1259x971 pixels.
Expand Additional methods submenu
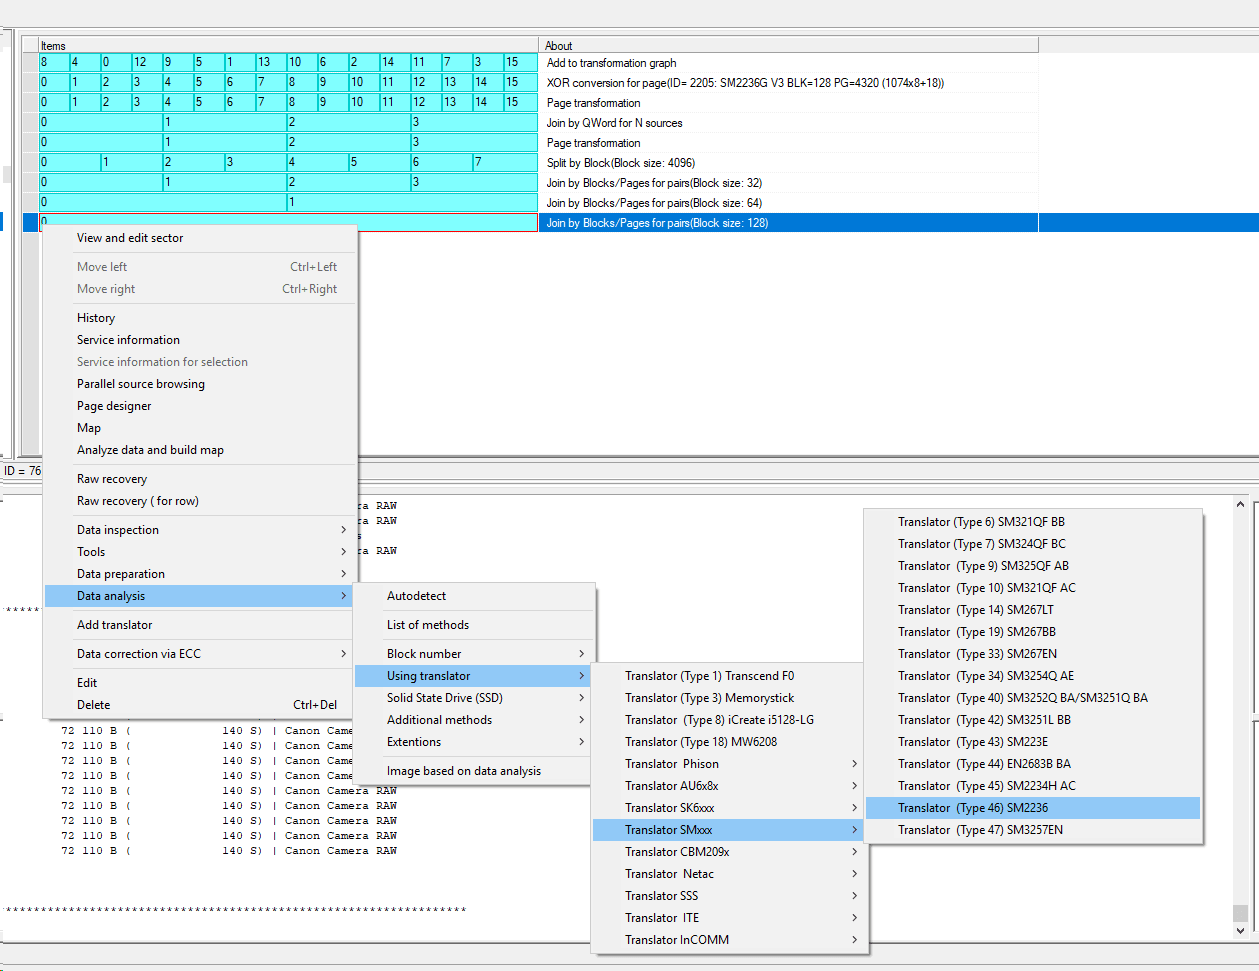[x=474, y=720]
